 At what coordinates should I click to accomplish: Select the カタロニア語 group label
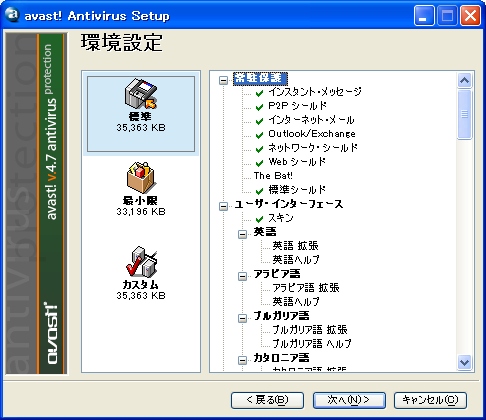[281, 358]
